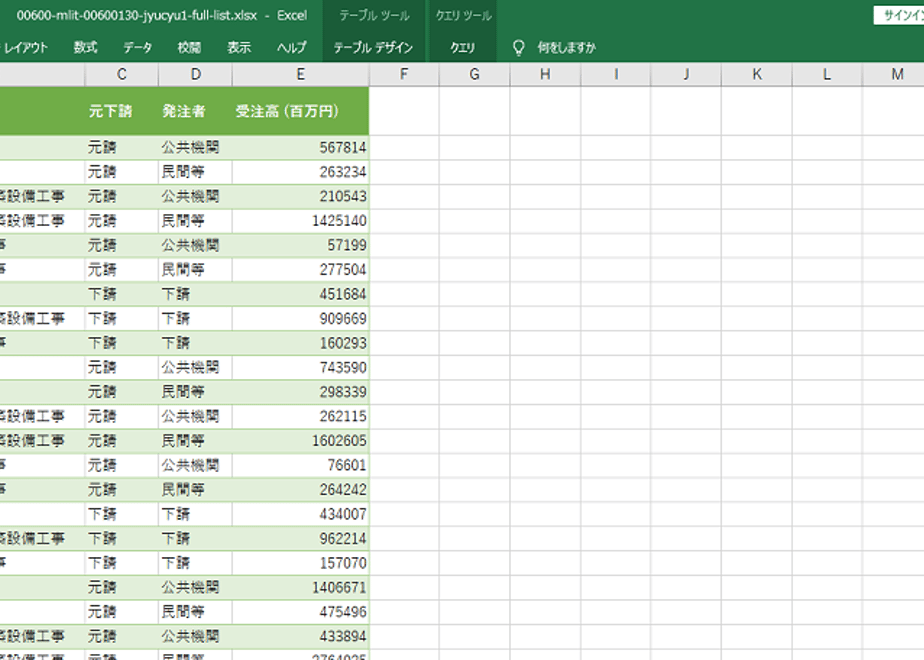The height and width of the screenshot is (660, 924).
Task: Click the cell showing 434007
Action: pyautogui.click(x=301, y=514)
